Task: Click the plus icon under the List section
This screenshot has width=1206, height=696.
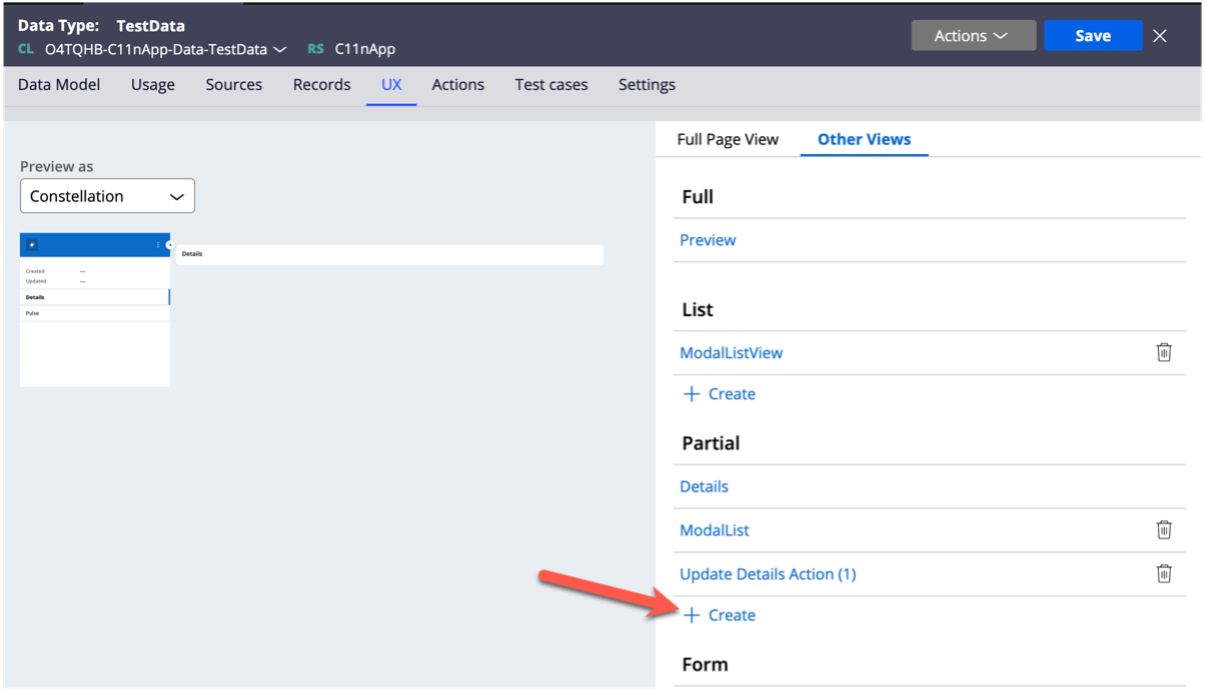Action: (x=690, y=394)
